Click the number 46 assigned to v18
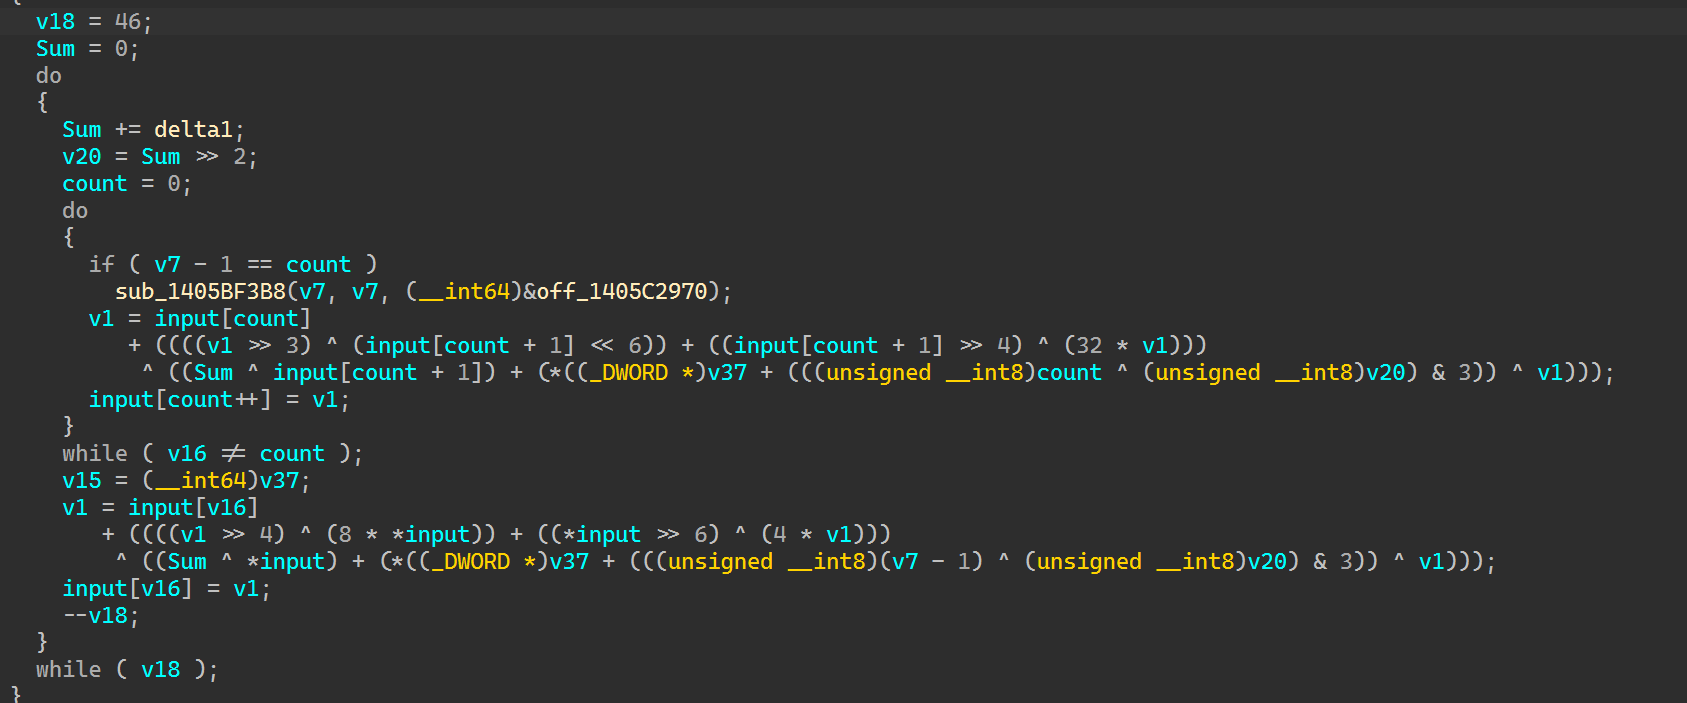This screenshot has height=703, width=1687. [x=128, y=21]
